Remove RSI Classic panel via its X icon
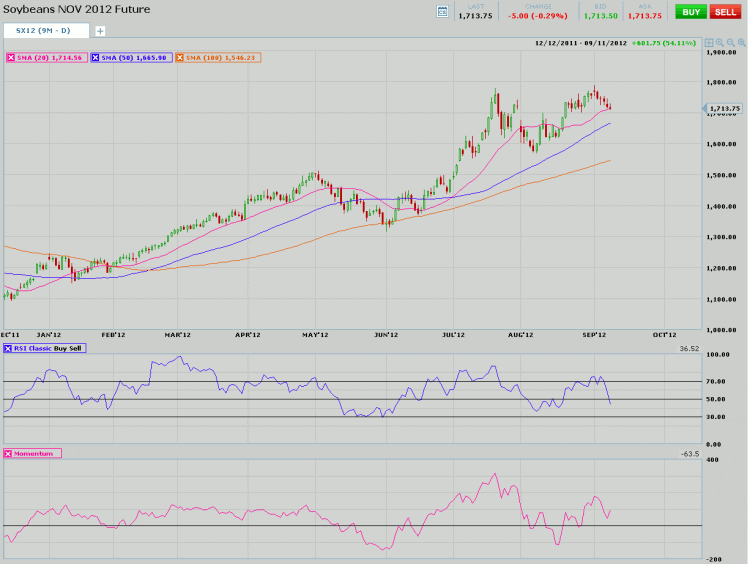Image resolution: width=750 pixels, height=564 pixels. pos(9,348)
